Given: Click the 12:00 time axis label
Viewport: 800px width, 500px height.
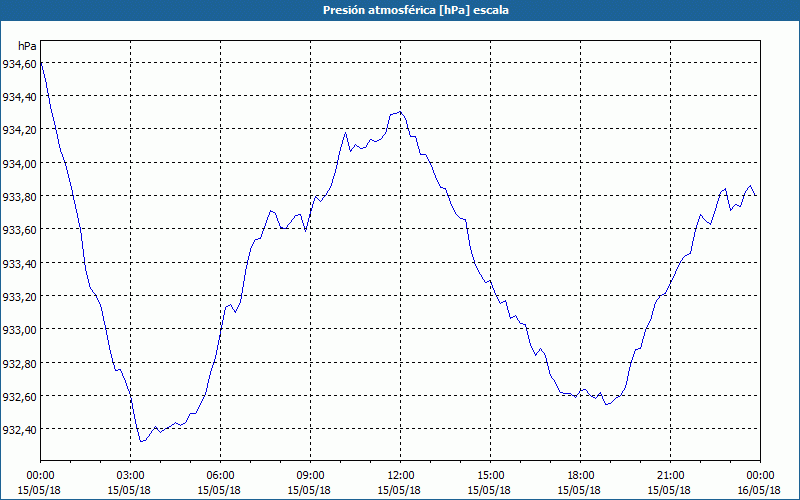Looking at the screenshot, I should pos(401,476).
